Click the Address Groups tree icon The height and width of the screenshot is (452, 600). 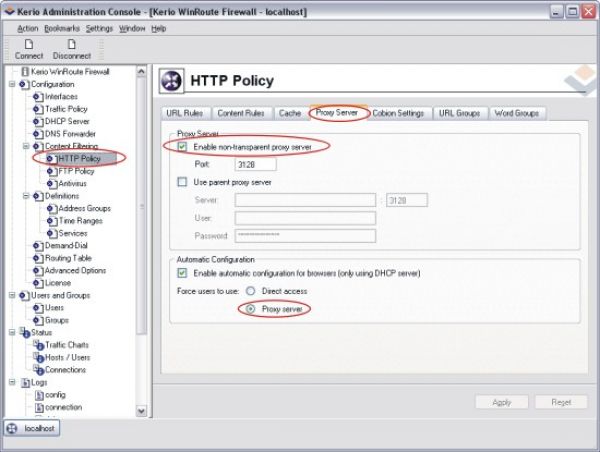(52, 209)
